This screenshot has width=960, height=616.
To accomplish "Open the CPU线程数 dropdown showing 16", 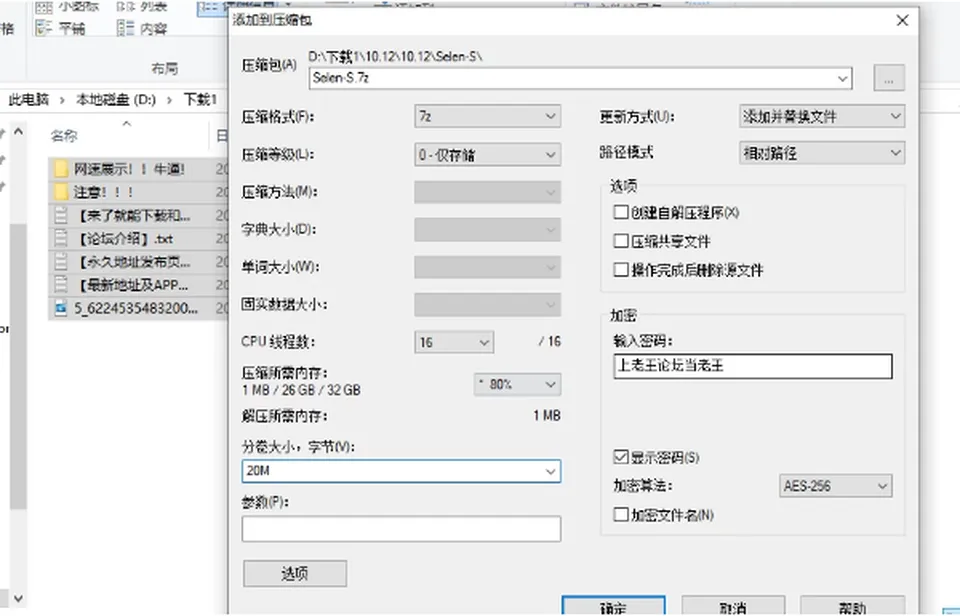I will click(454, 342).
